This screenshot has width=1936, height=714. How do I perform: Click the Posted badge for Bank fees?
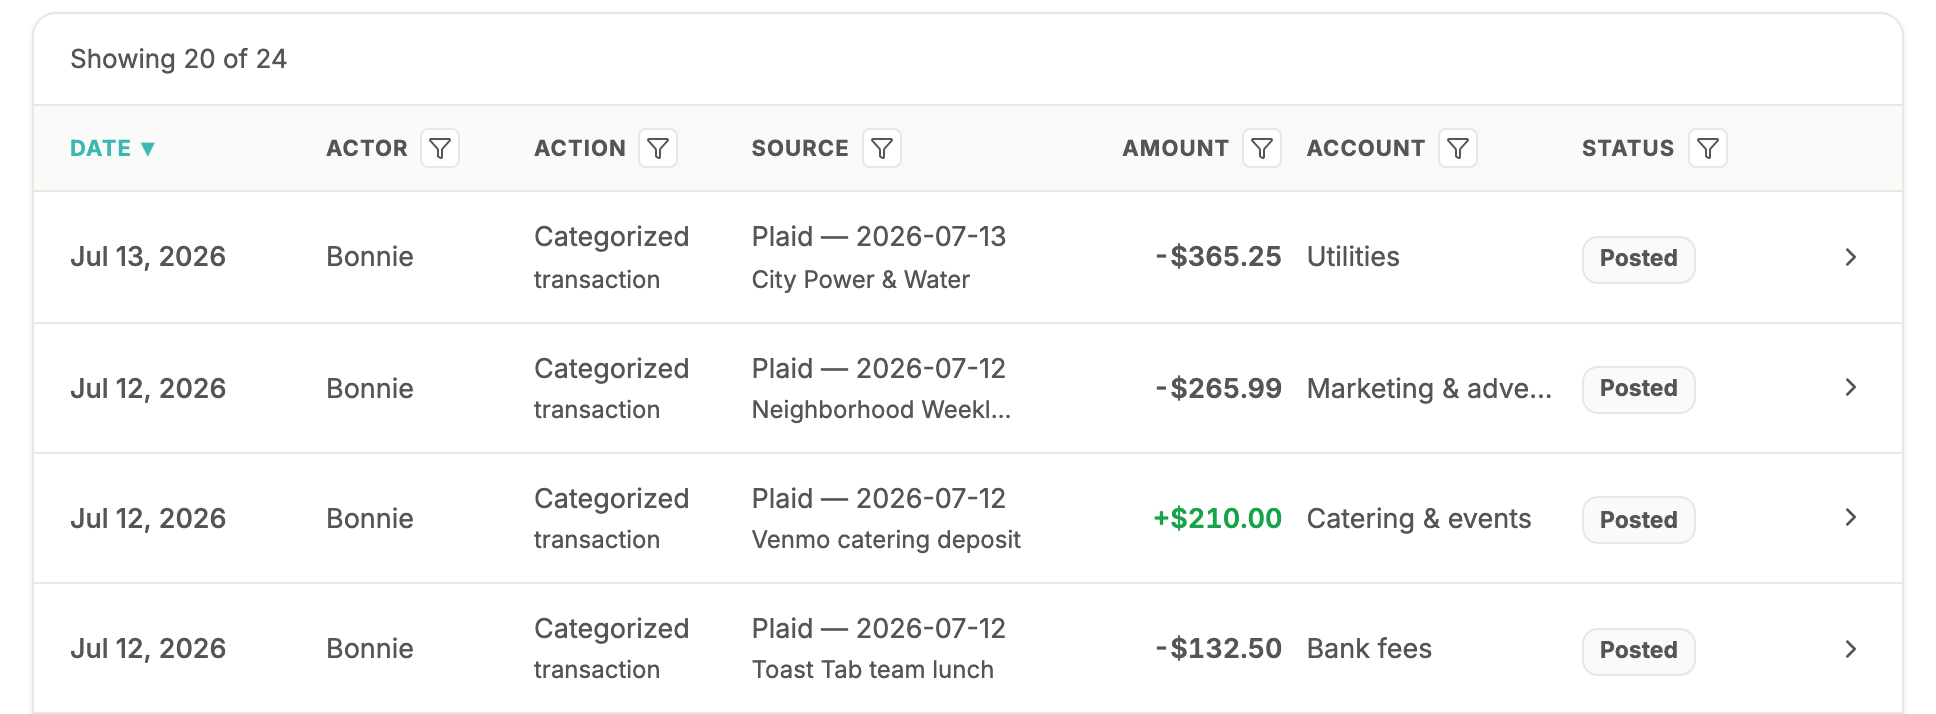(1638, 651)
